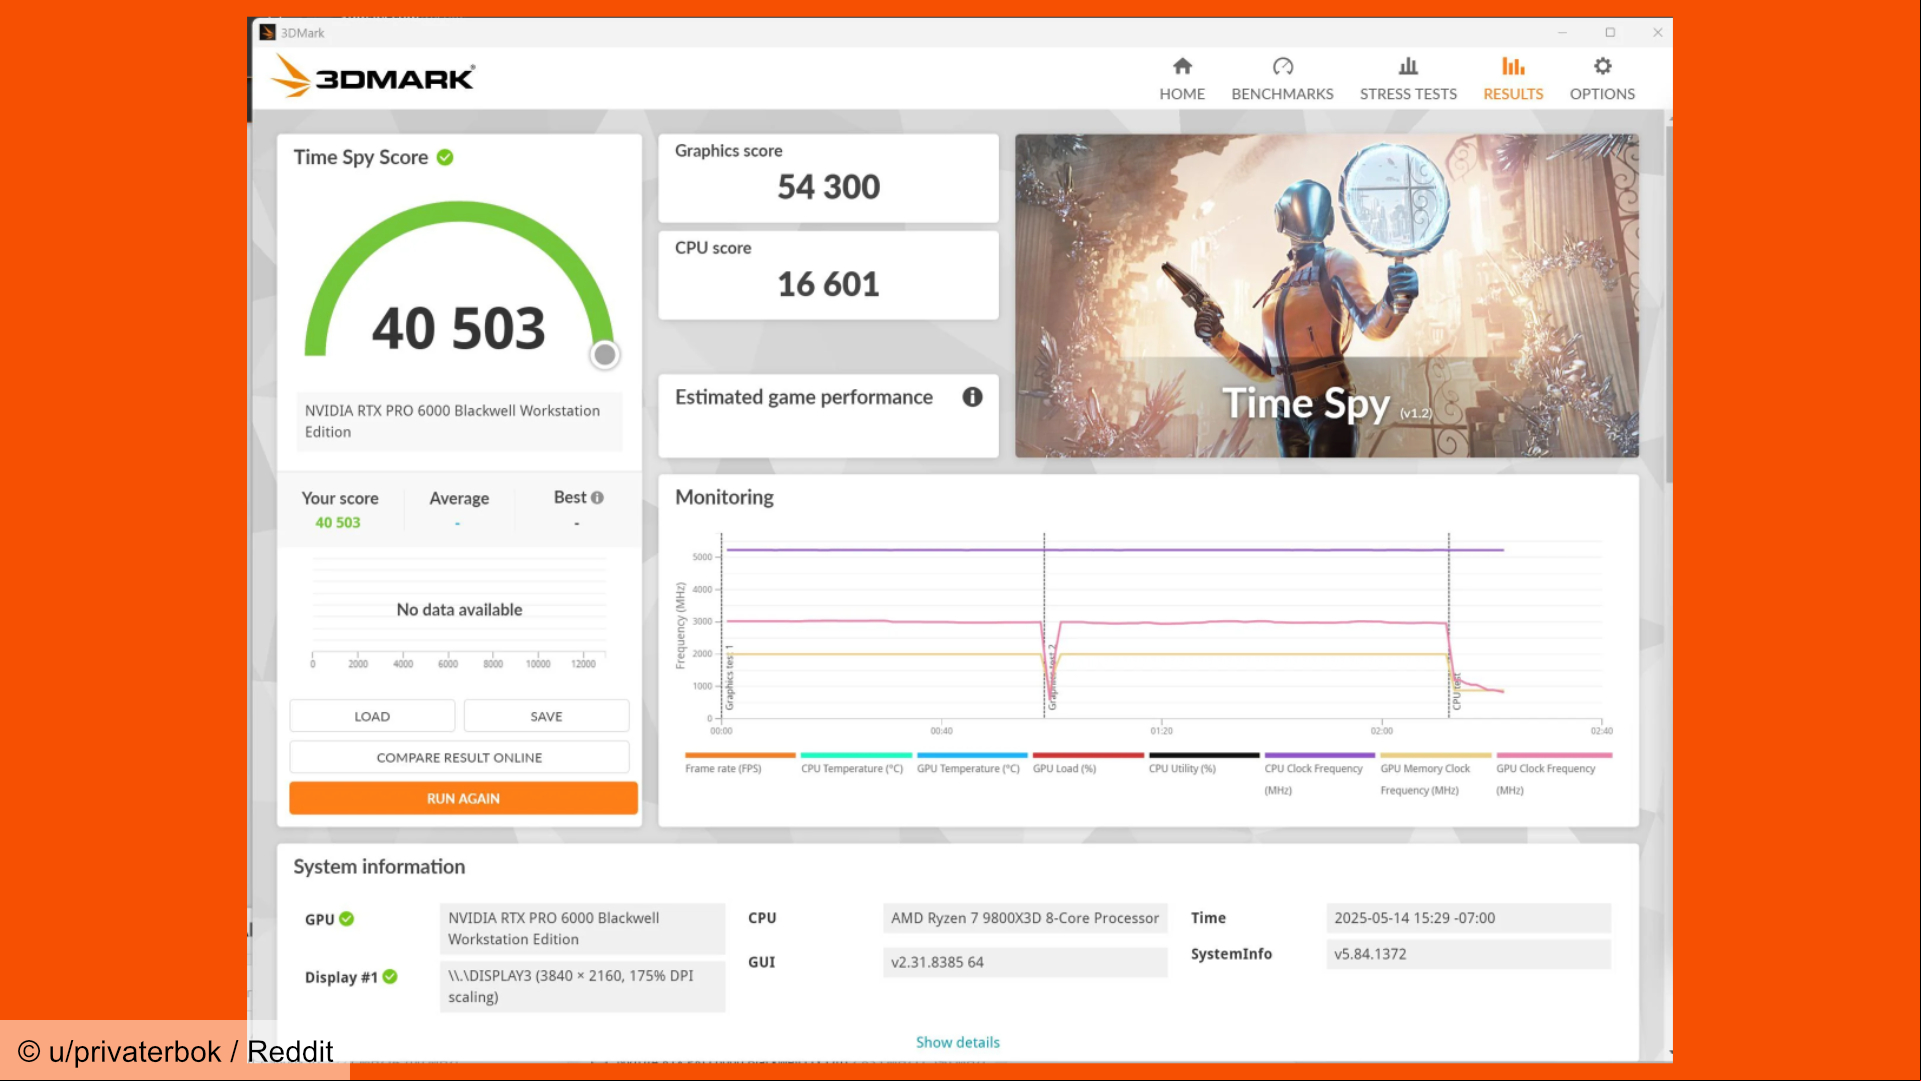Click the System information heading
1921x1081 pixels.
[x=379, y=867]
